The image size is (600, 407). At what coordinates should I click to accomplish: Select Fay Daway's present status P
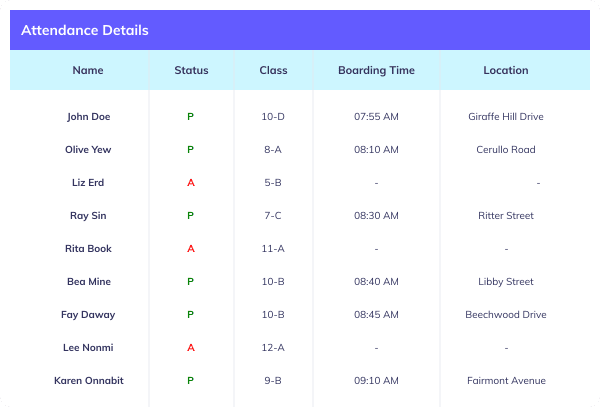coord(191,314)
